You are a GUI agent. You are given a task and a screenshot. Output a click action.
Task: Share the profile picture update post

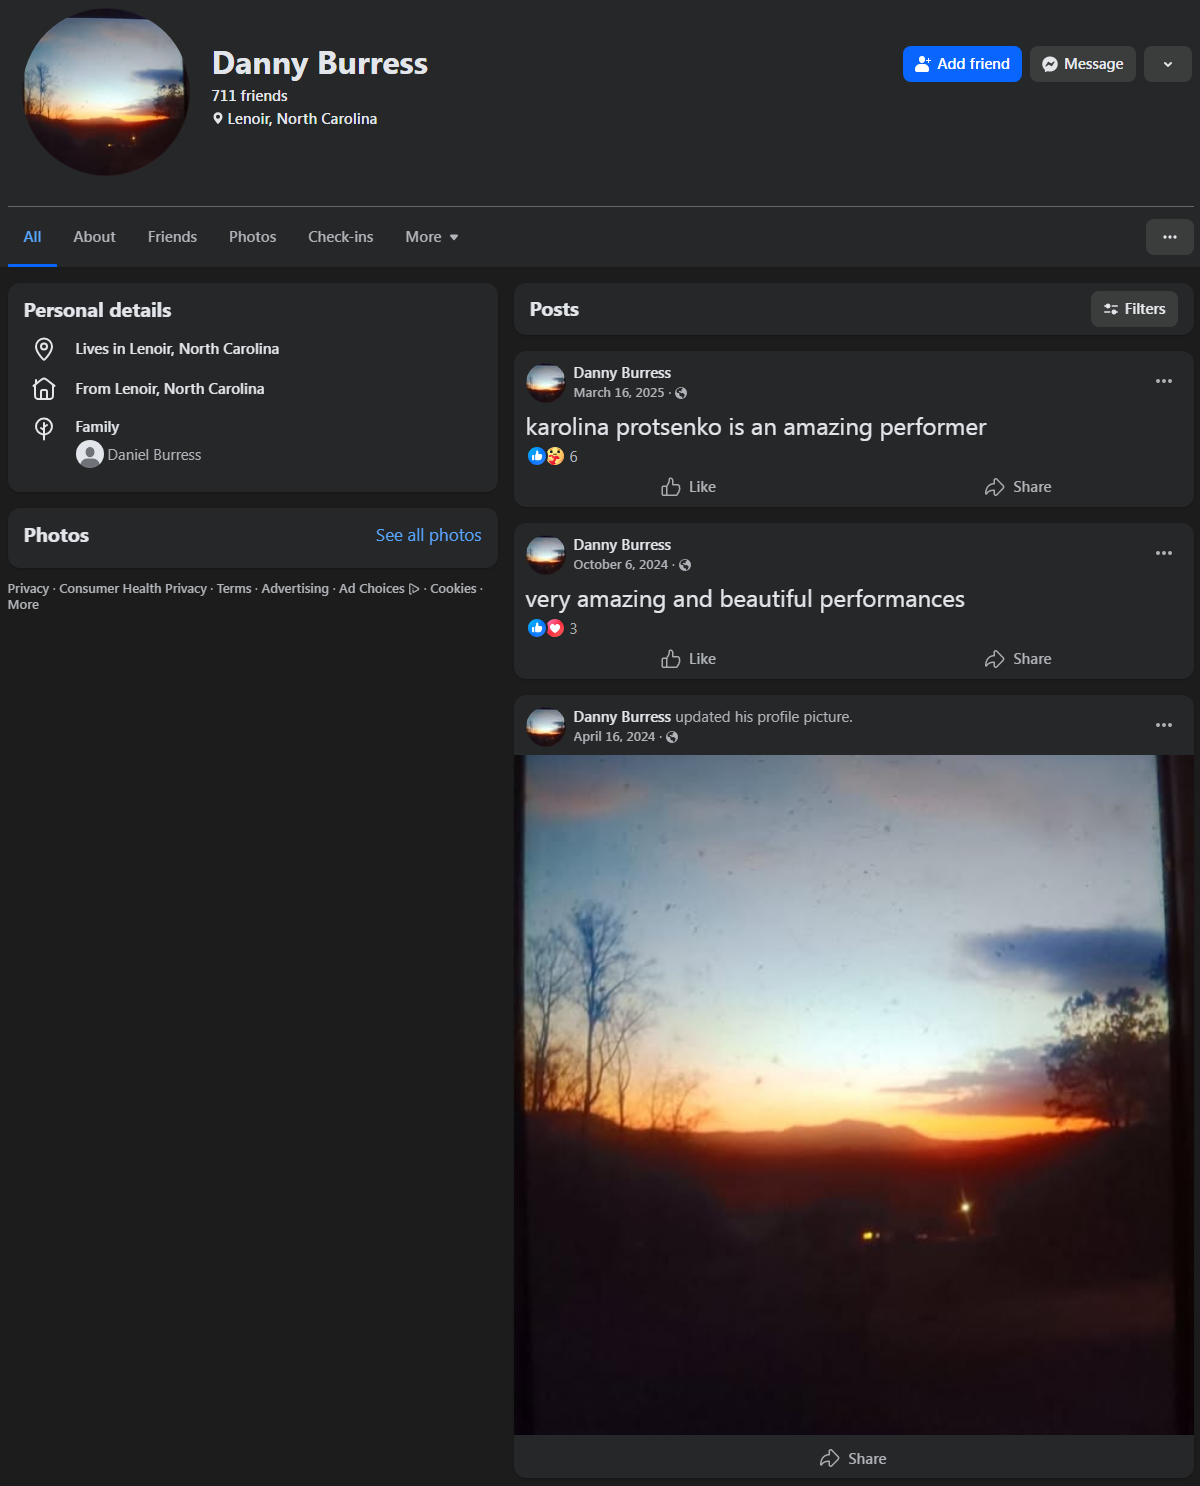coord(853,1458)
